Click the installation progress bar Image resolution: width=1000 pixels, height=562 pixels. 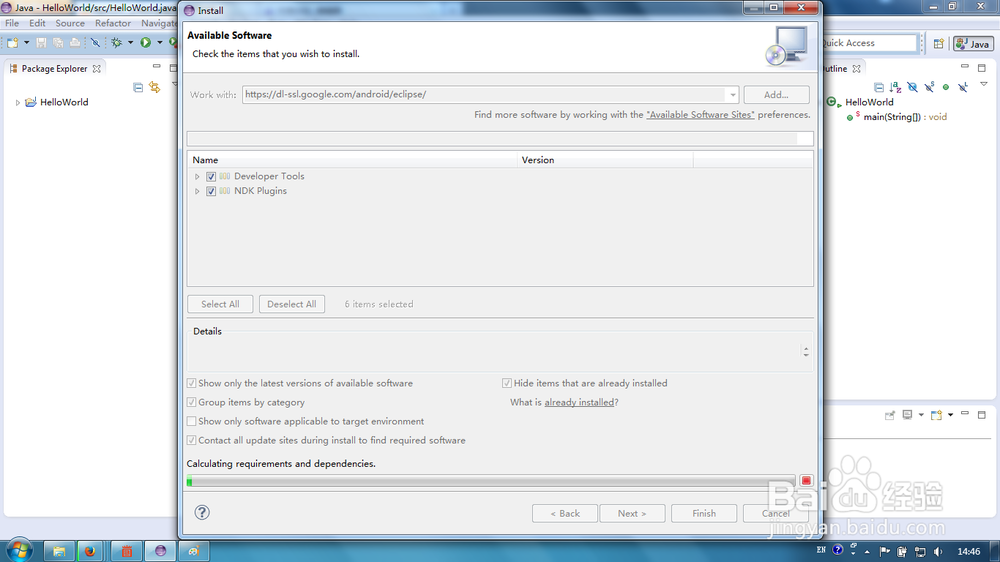(x=490, y=481)
